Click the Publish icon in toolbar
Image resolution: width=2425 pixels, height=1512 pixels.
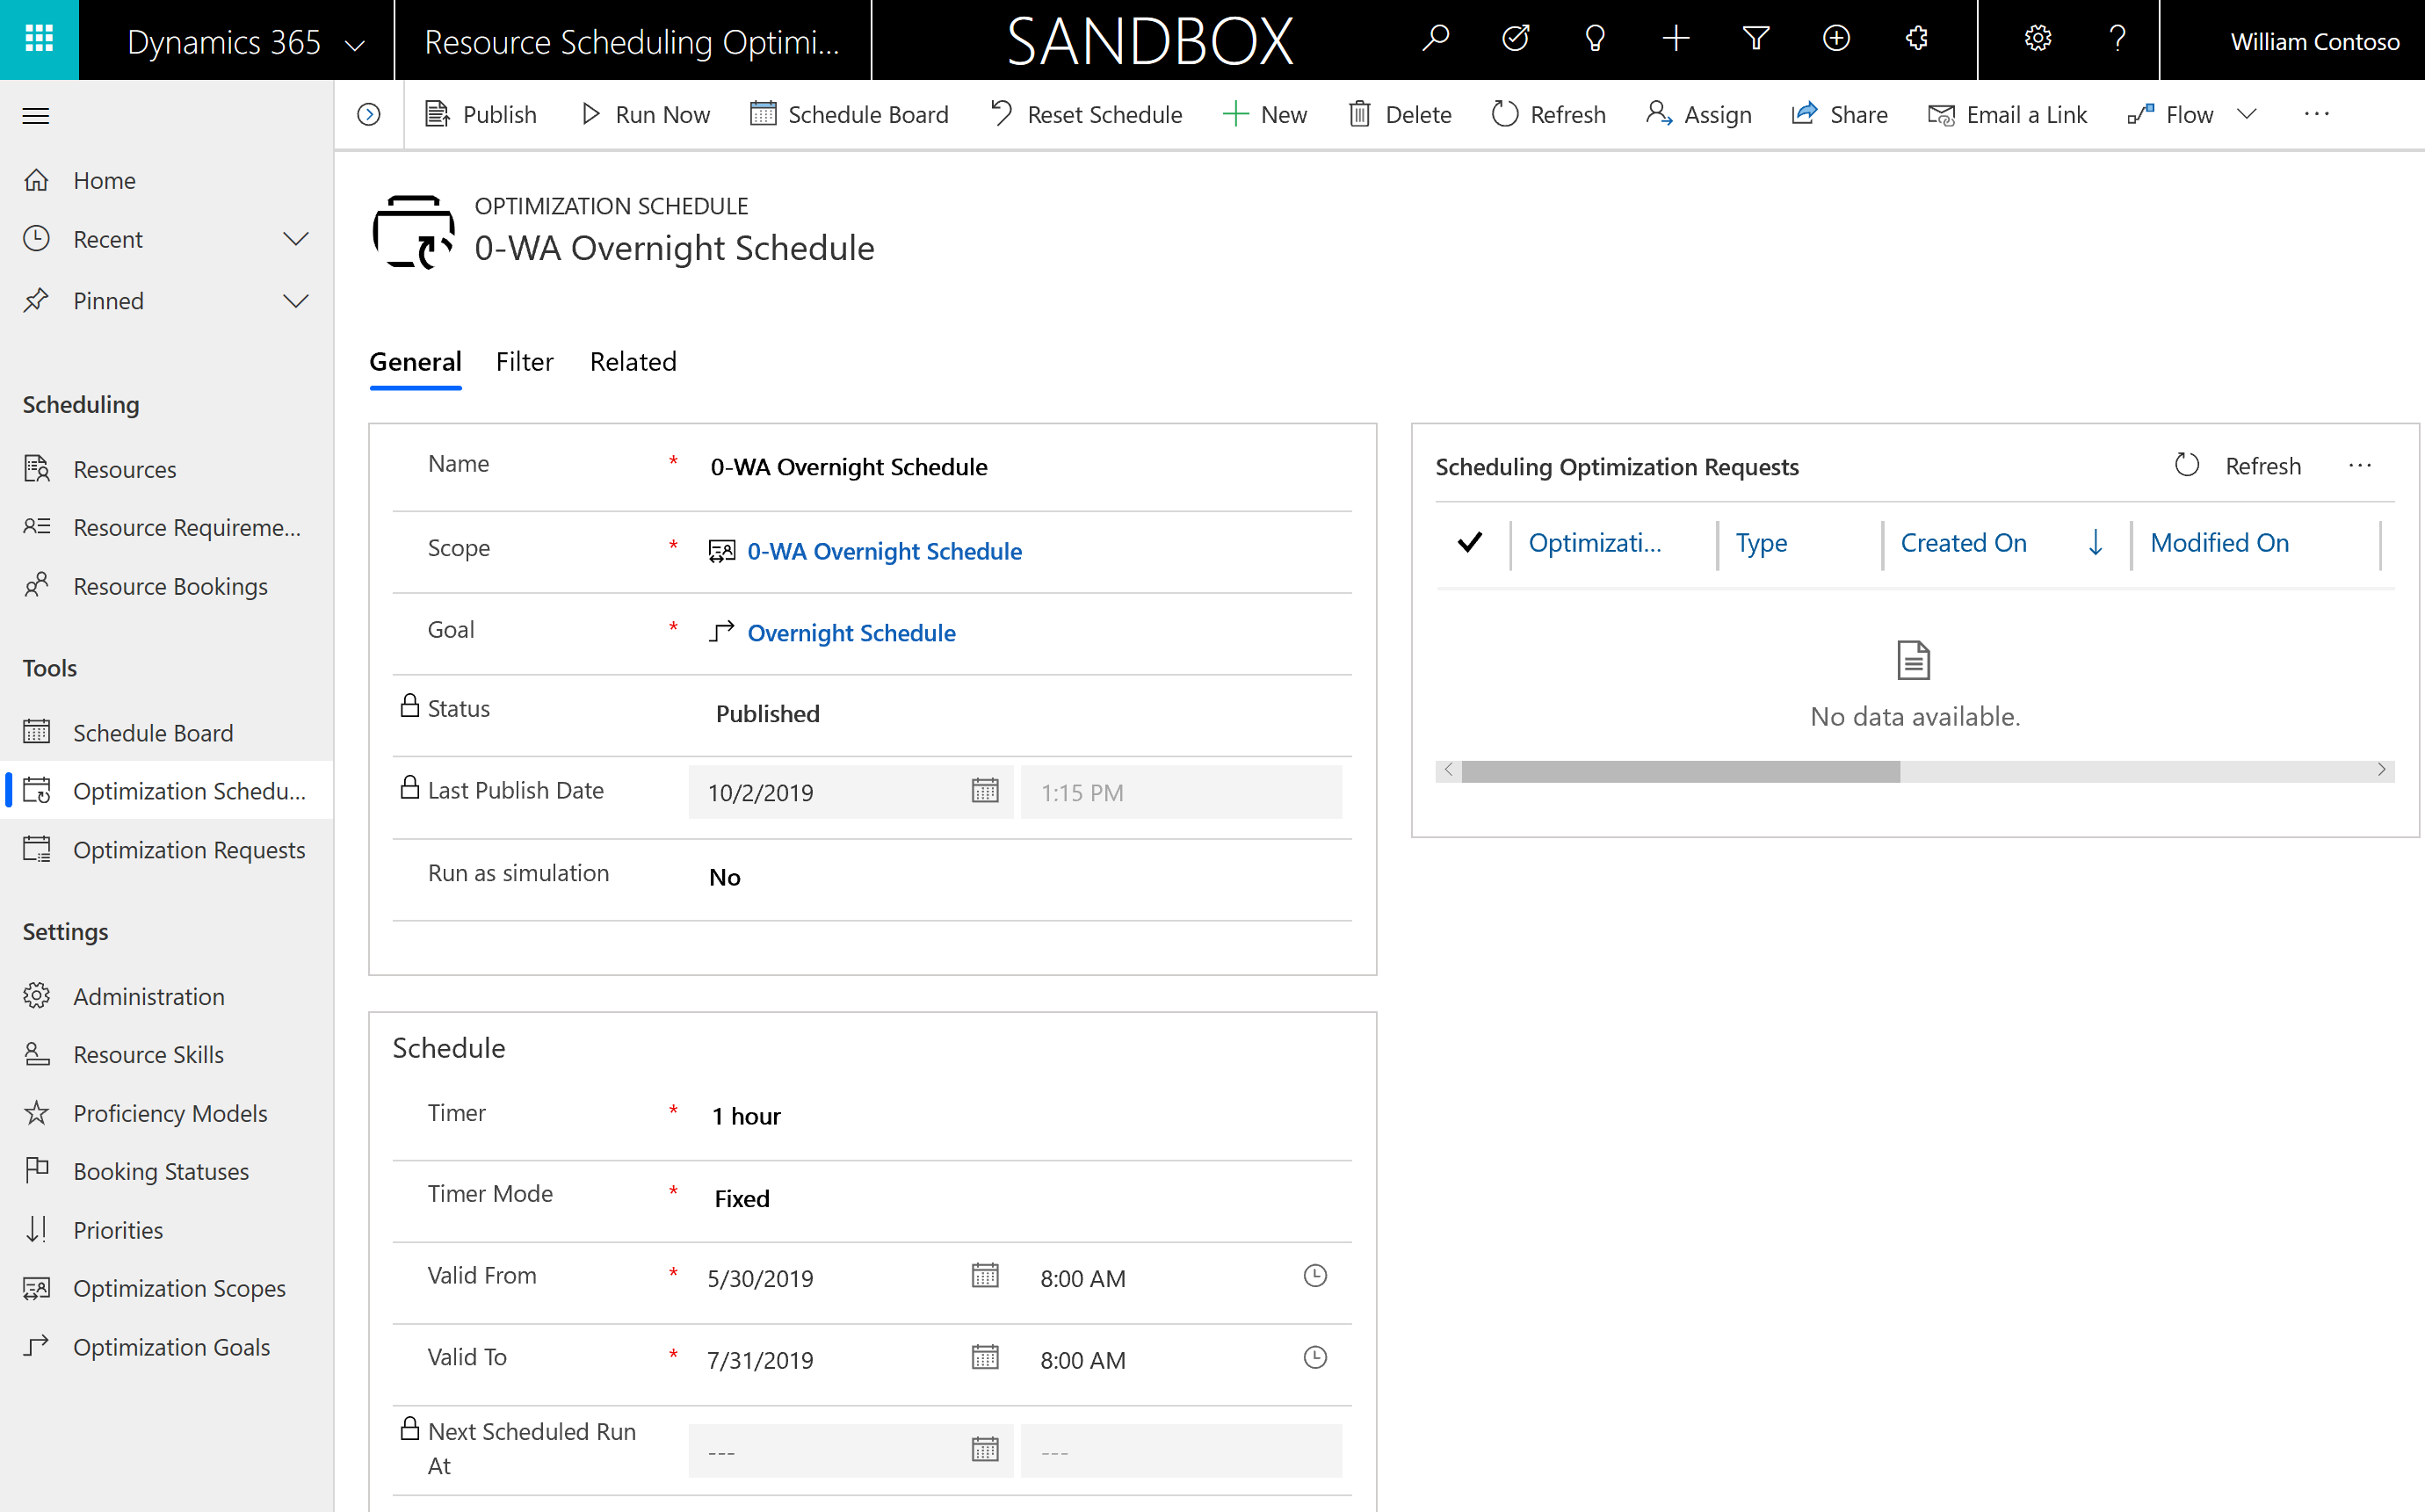click(x=436, y=113)
